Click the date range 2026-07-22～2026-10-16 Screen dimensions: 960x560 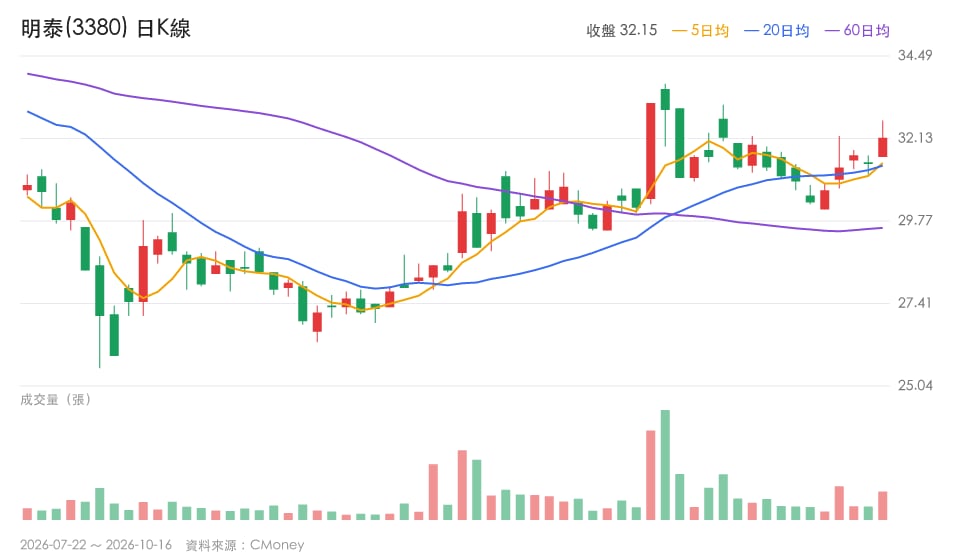pos(96,545)
